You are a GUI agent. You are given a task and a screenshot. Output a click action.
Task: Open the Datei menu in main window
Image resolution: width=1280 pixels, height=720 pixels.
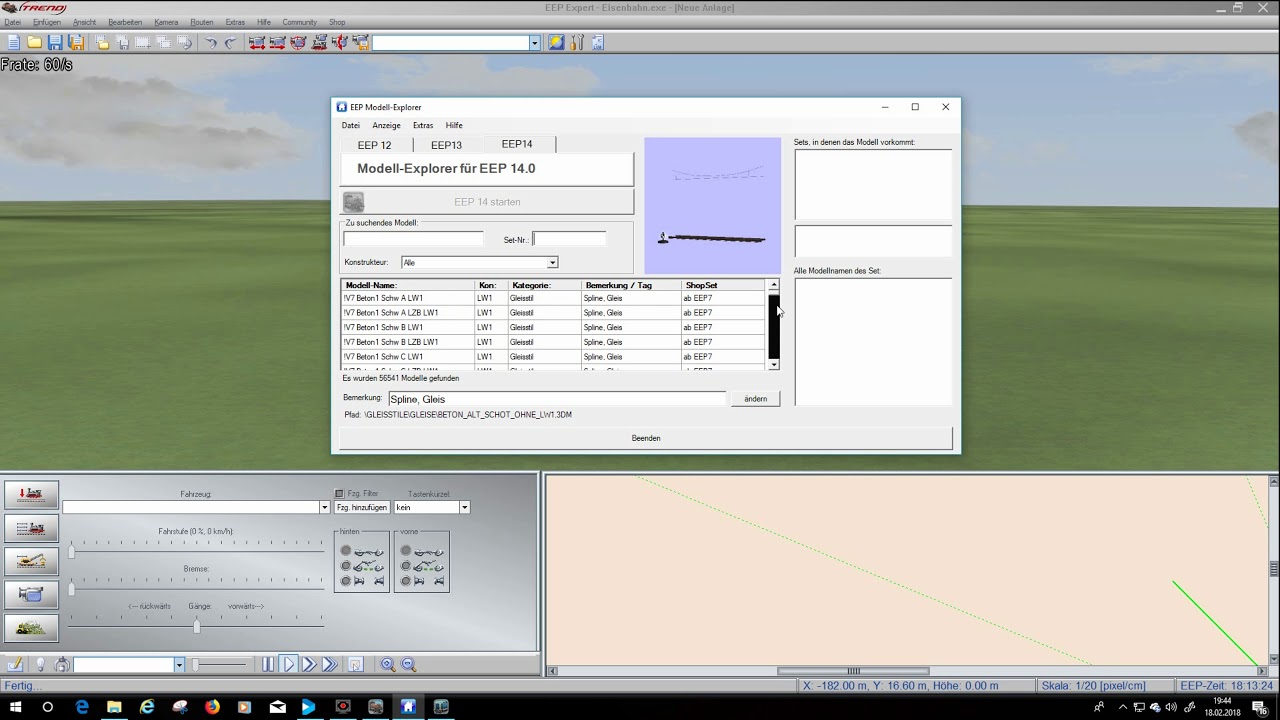coord(12,22)
